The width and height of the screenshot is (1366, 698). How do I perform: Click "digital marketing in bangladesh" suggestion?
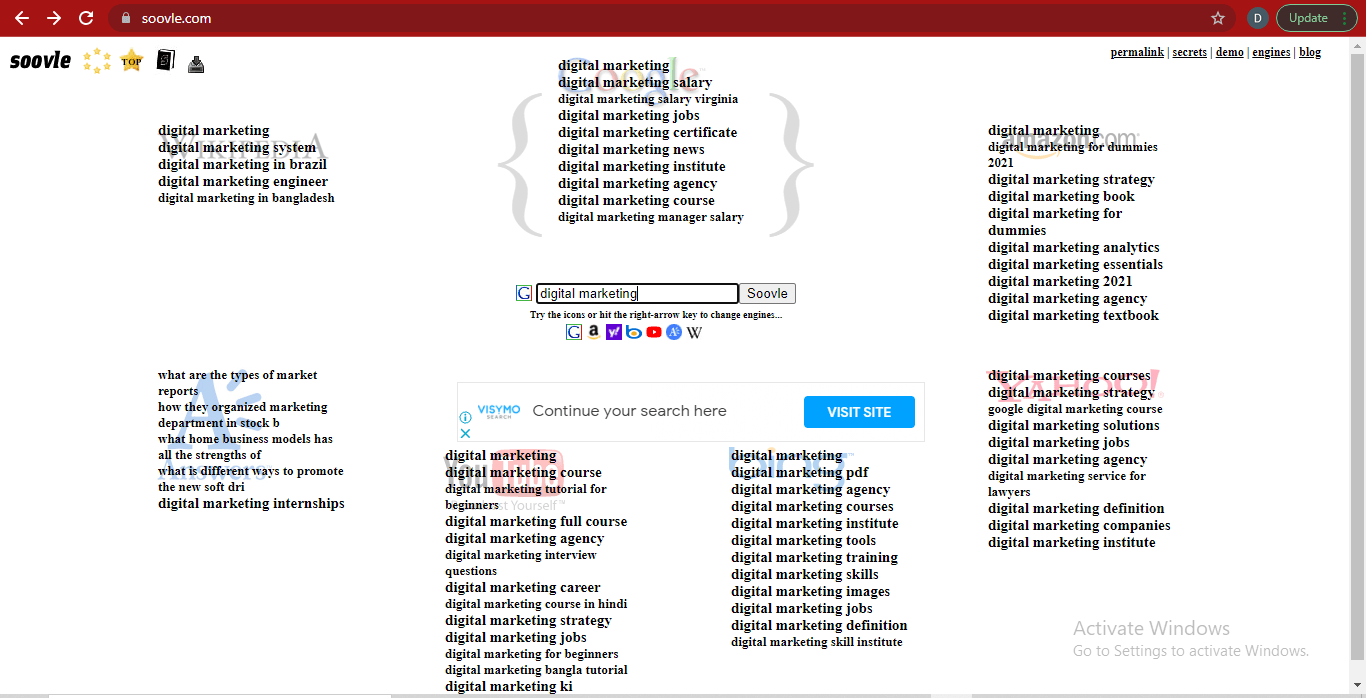pos(246,198)
